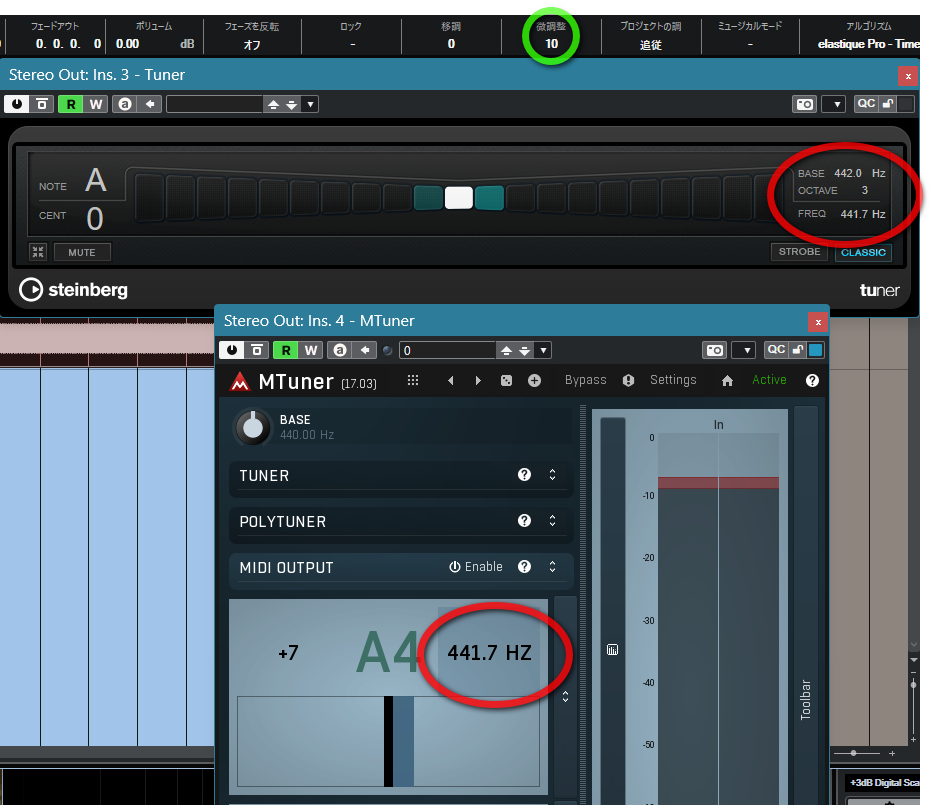
Task: Collapse the POLYTUNER section
Action: point(552,520)
